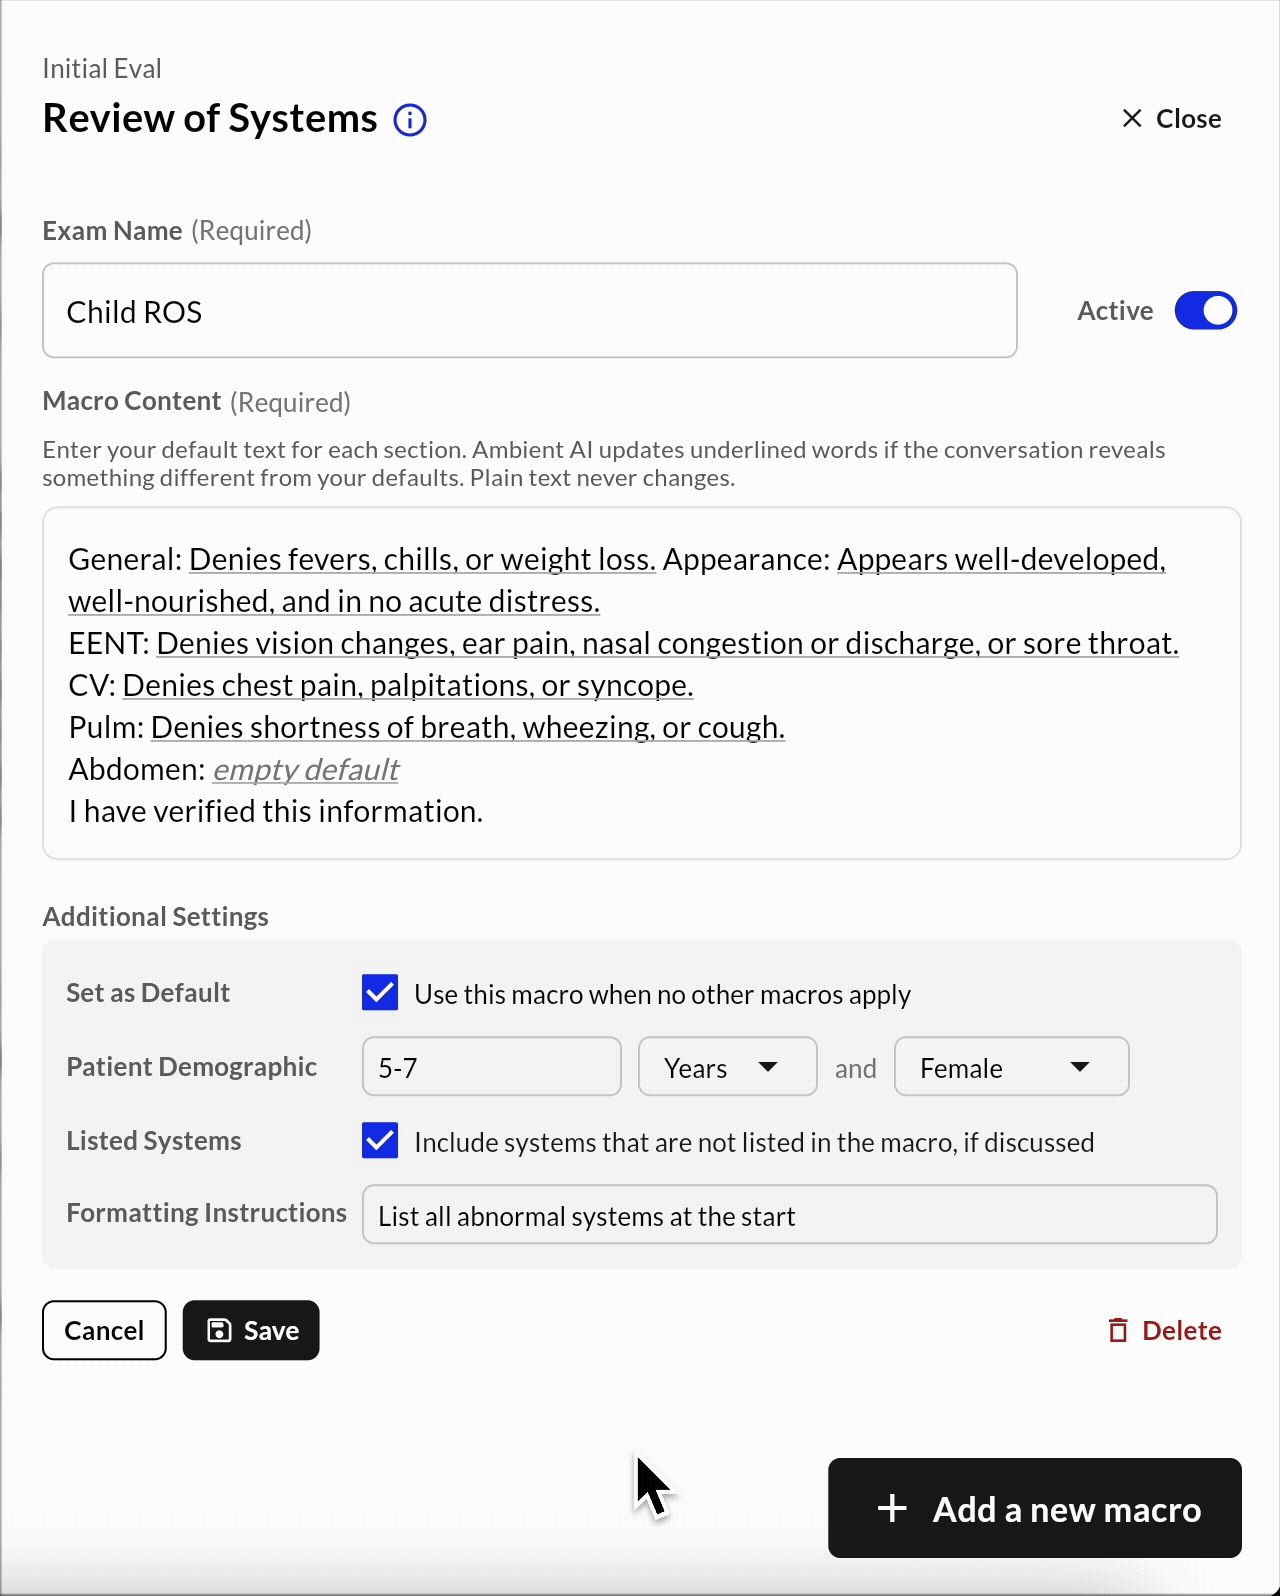Click the info icon beside Review of Systems
This screenshot has width=1280, height=1596.
click(x=409, y=119)
